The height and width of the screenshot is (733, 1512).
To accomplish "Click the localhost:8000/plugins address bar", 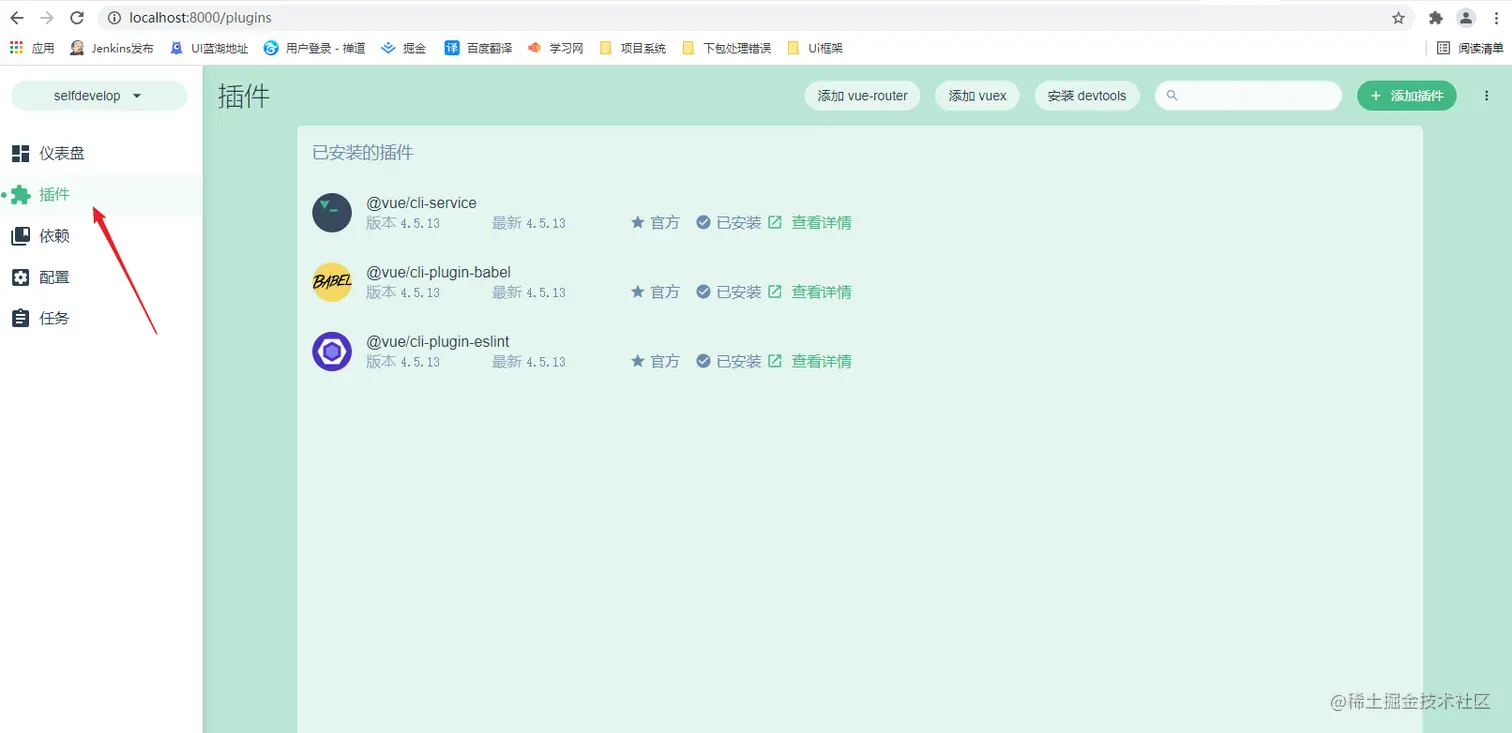I will [755, 18].
